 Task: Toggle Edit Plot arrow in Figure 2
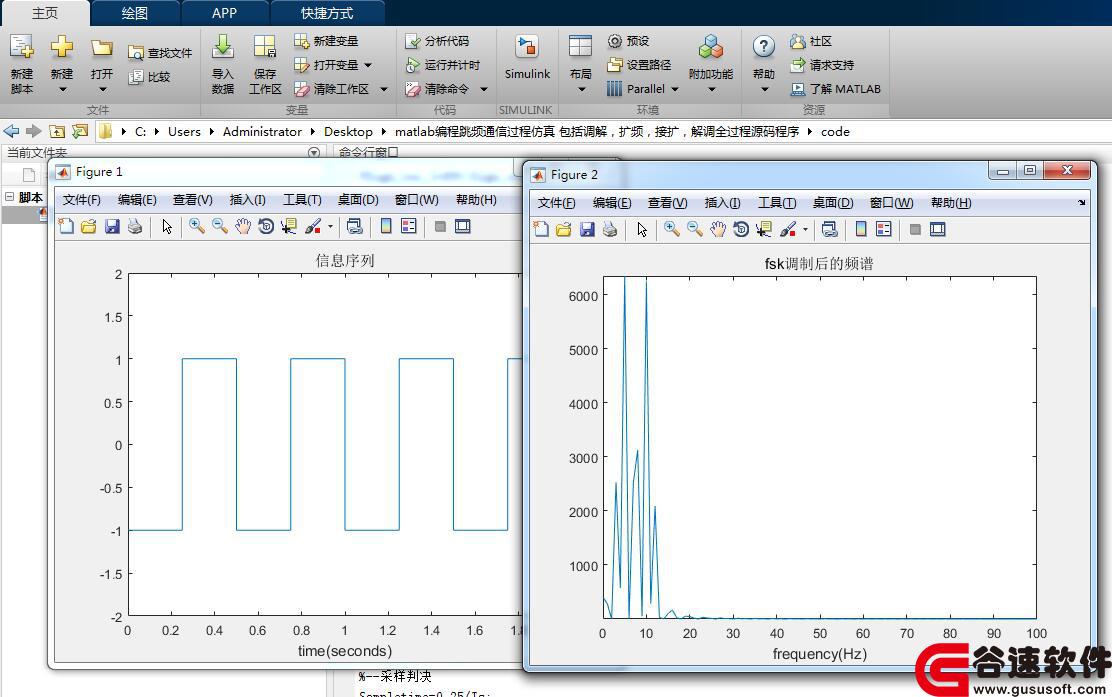click(642, 229)
